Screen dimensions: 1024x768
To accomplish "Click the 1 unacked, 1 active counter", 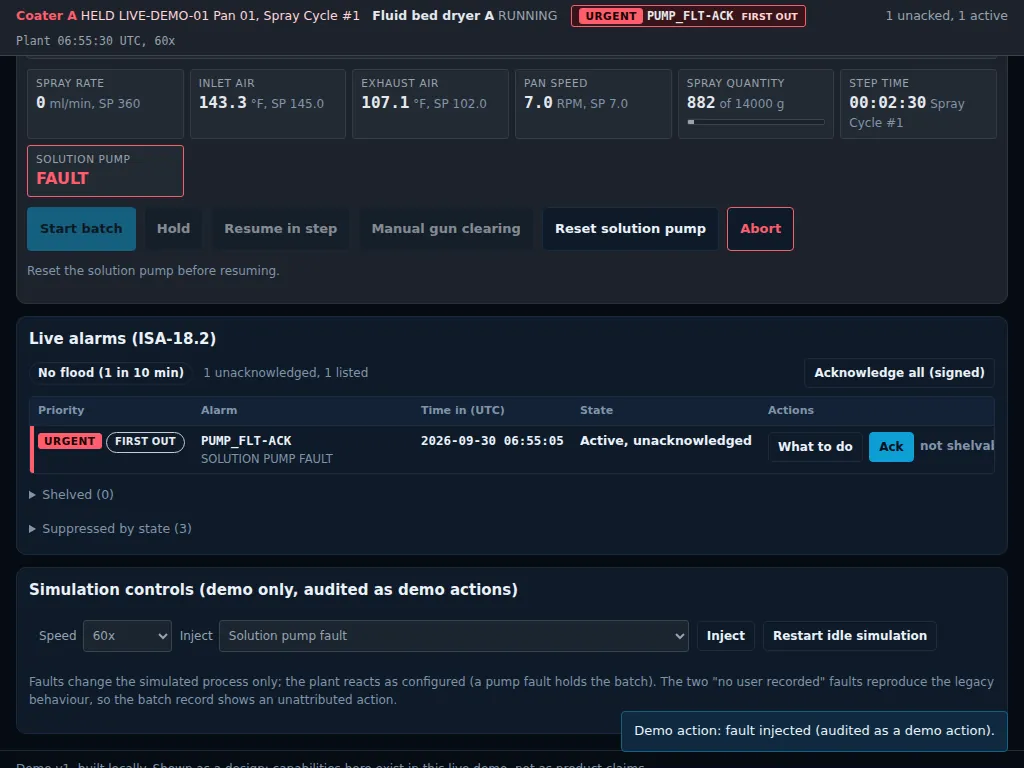I will (946, 16).
